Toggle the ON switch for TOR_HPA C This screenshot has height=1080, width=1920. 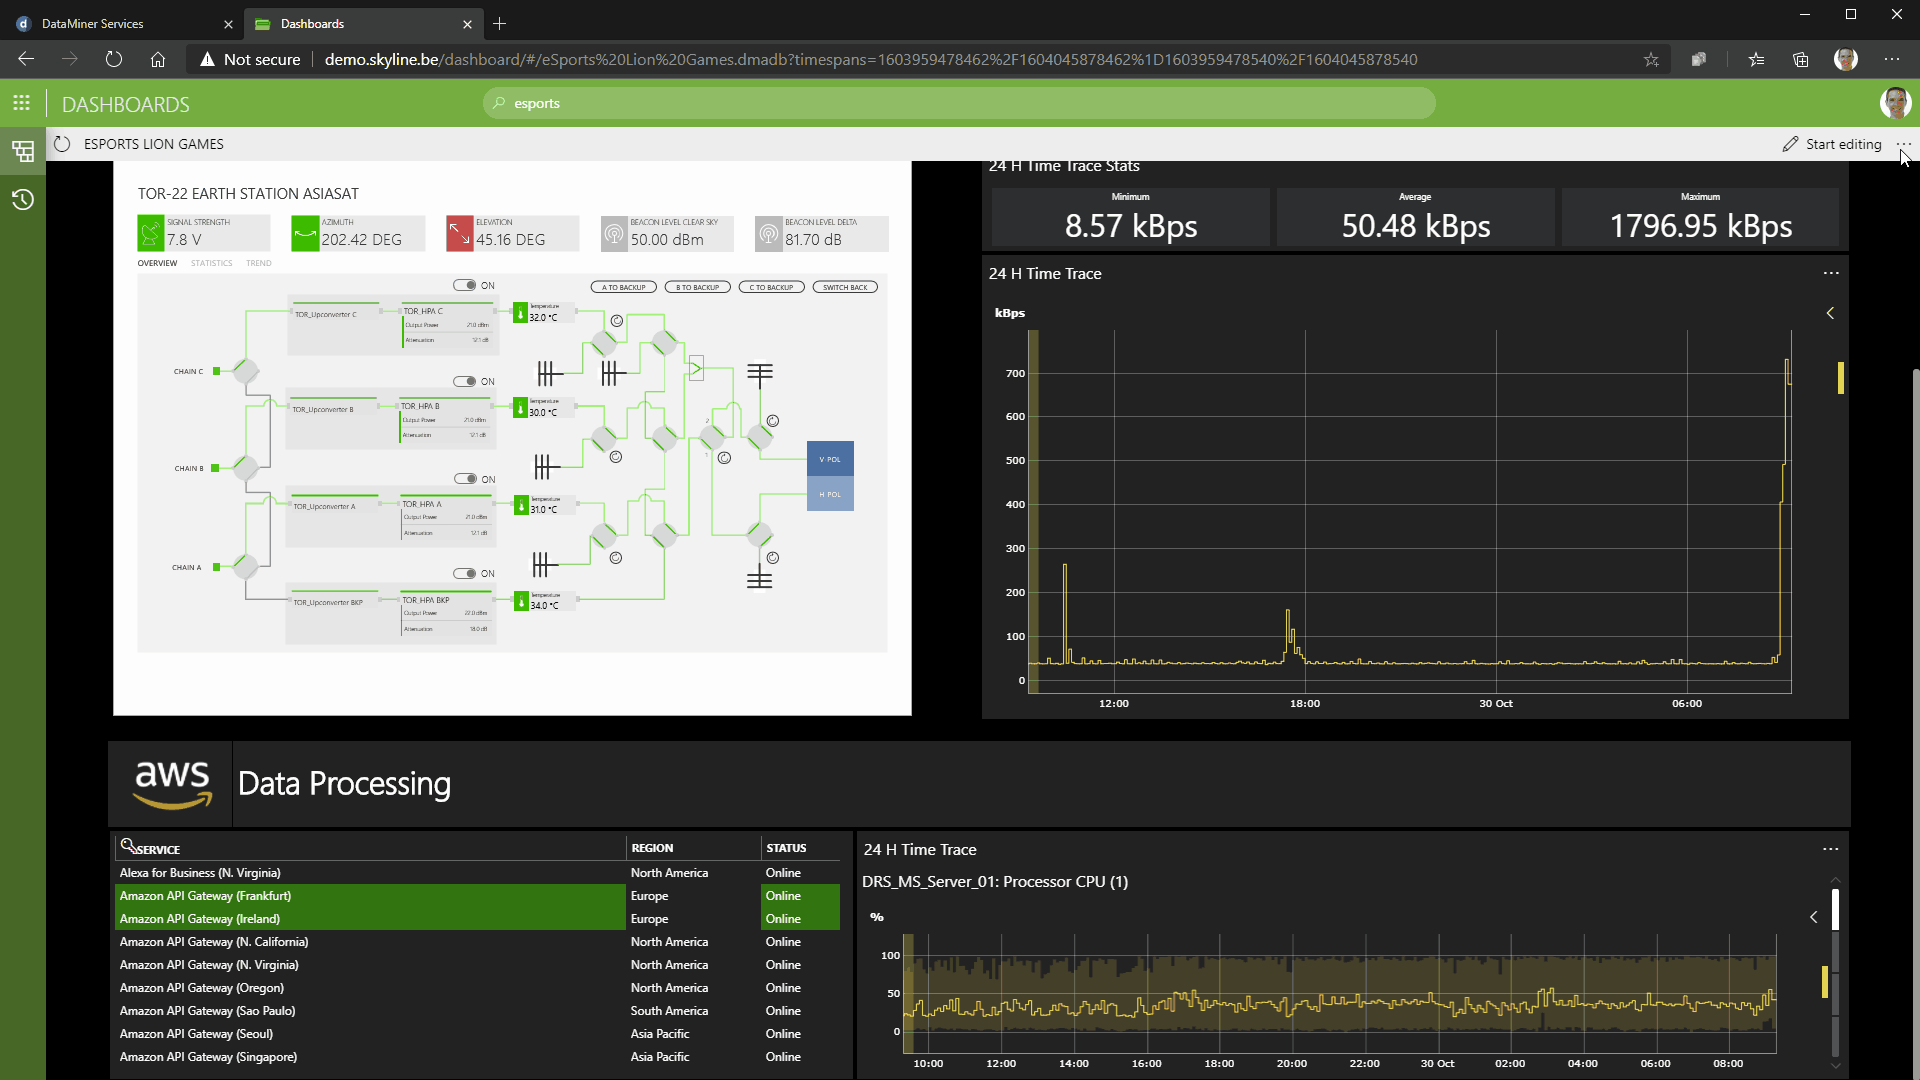465,285
